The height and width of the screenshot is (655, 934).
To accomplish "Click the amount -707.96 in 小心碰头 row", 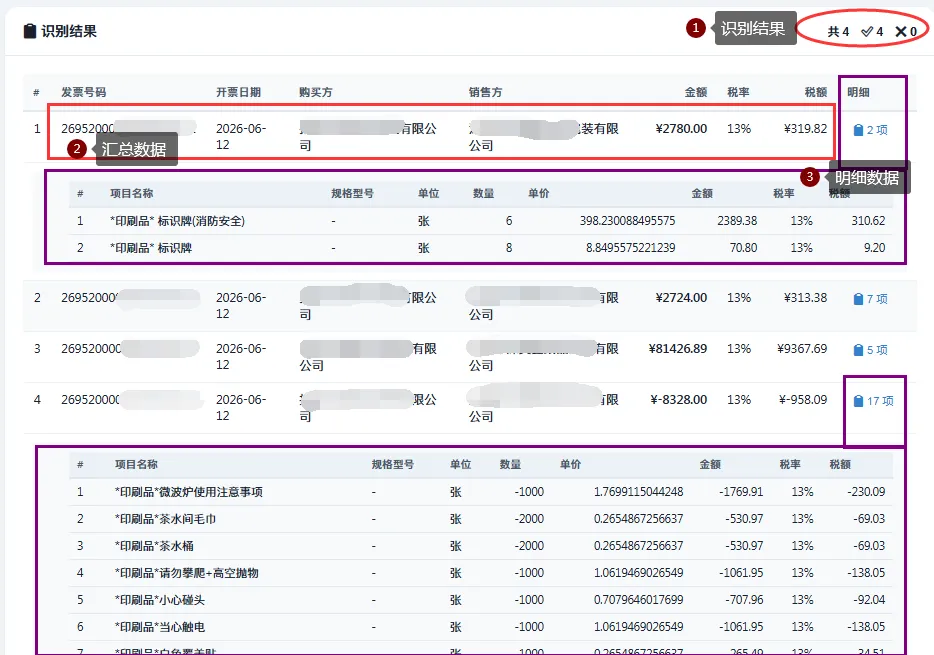I will (x=744, y=600).
